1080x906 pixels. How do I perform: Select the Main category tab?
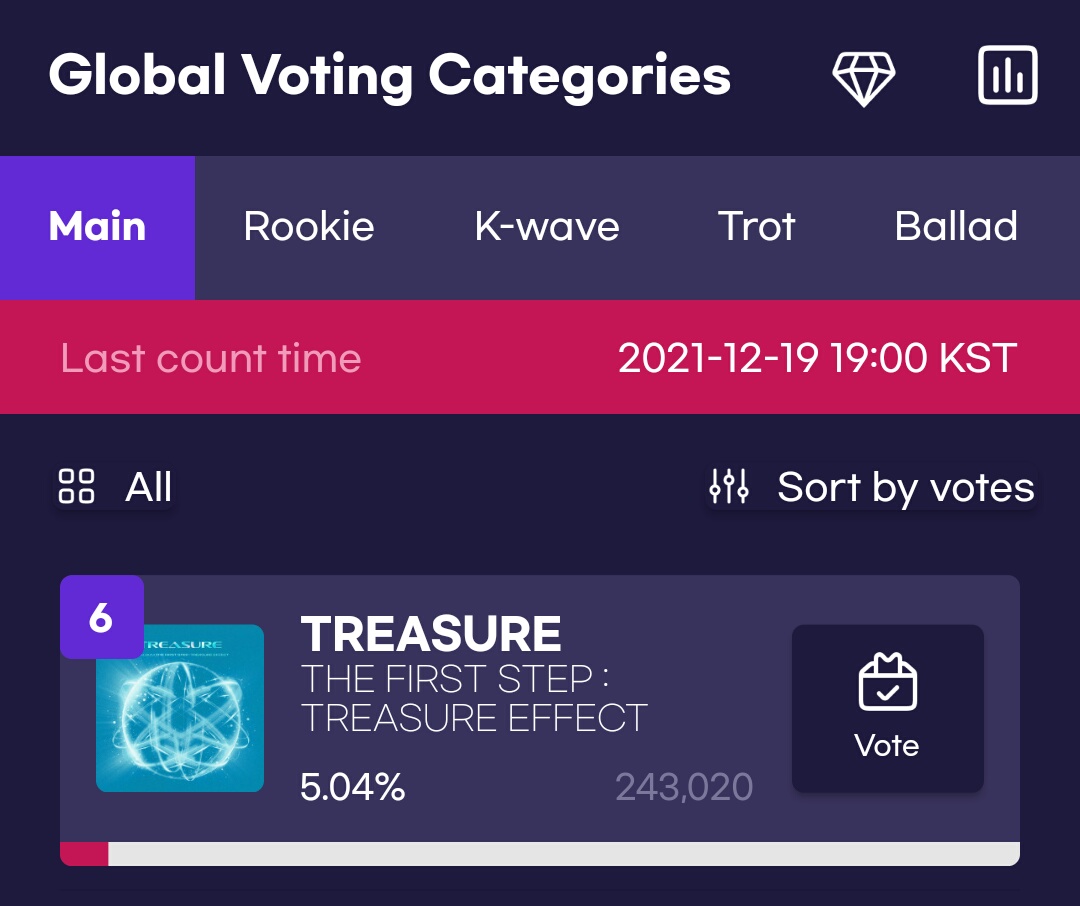97,227
